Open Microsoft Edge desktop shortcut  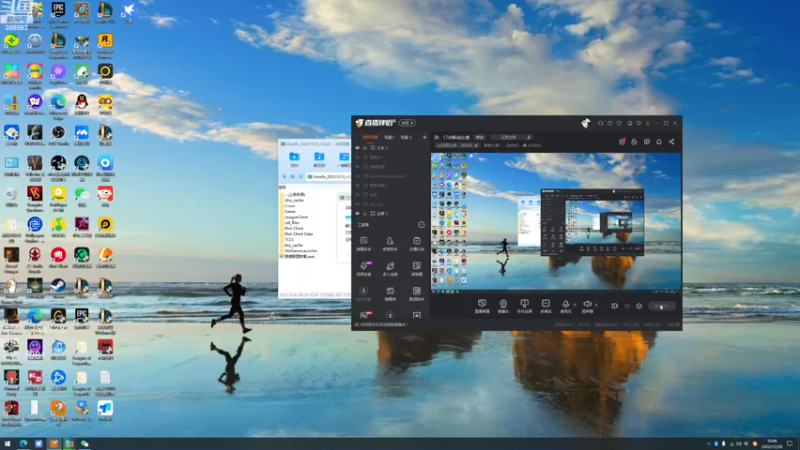[58, 105]
